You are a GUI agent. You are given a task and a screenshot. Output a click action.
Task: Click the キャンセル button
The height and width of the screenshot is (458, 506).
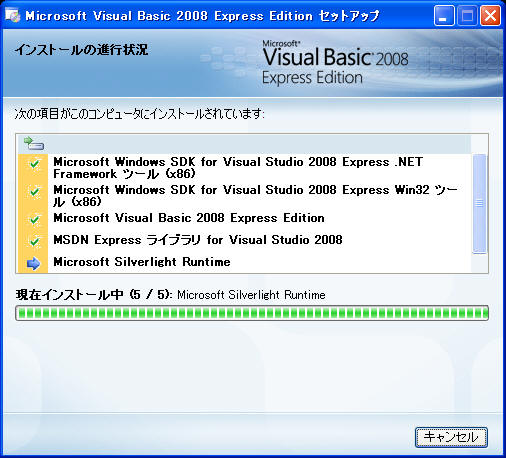click(451, 437)
